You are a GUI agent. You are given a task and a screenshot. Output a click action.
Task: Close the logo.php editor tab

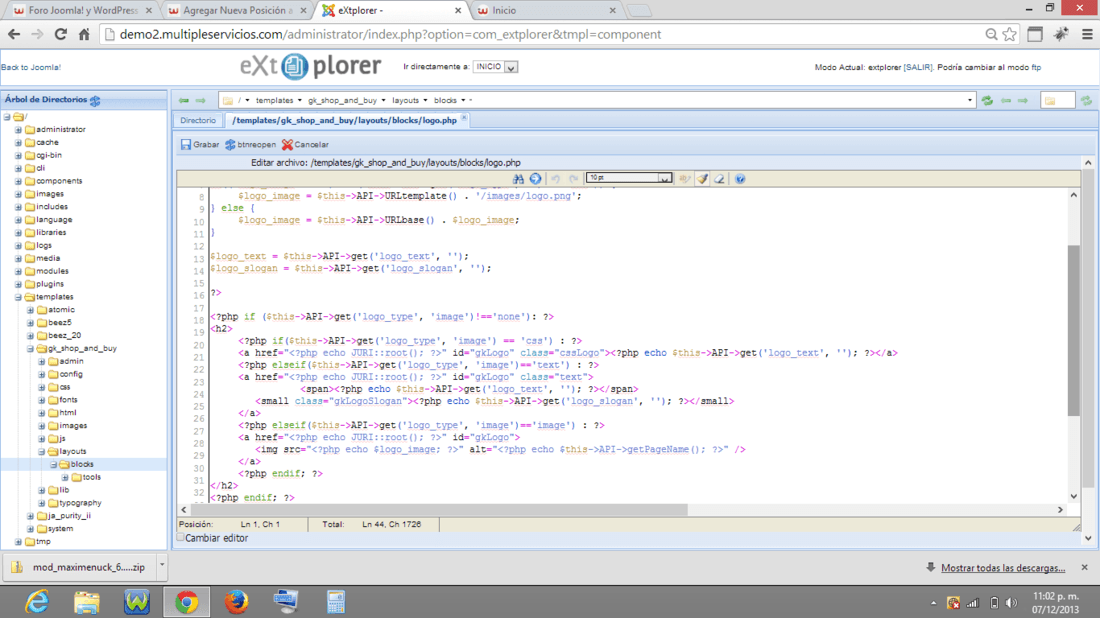tap(464, 118)
